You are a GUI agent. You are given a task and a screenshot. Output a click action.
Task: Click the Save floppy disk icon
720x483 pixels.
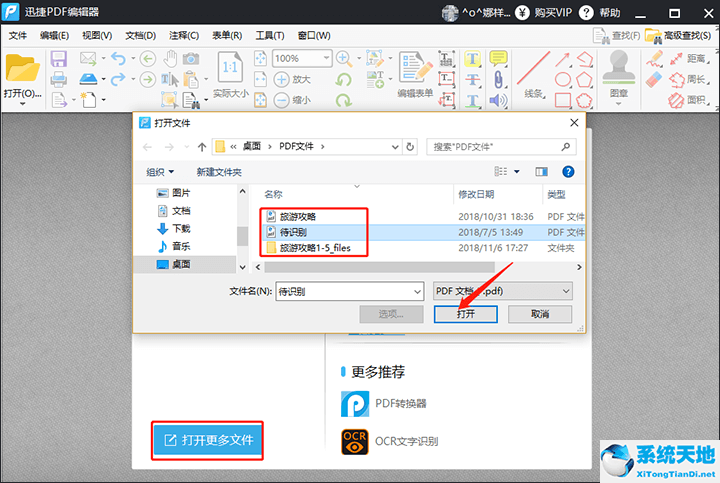(59, 59)
